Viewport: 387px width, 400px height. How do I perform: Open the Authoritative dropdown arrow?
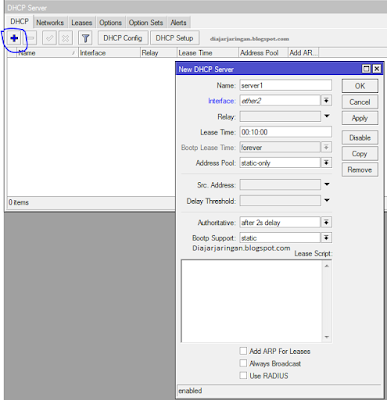coord(326,222)
